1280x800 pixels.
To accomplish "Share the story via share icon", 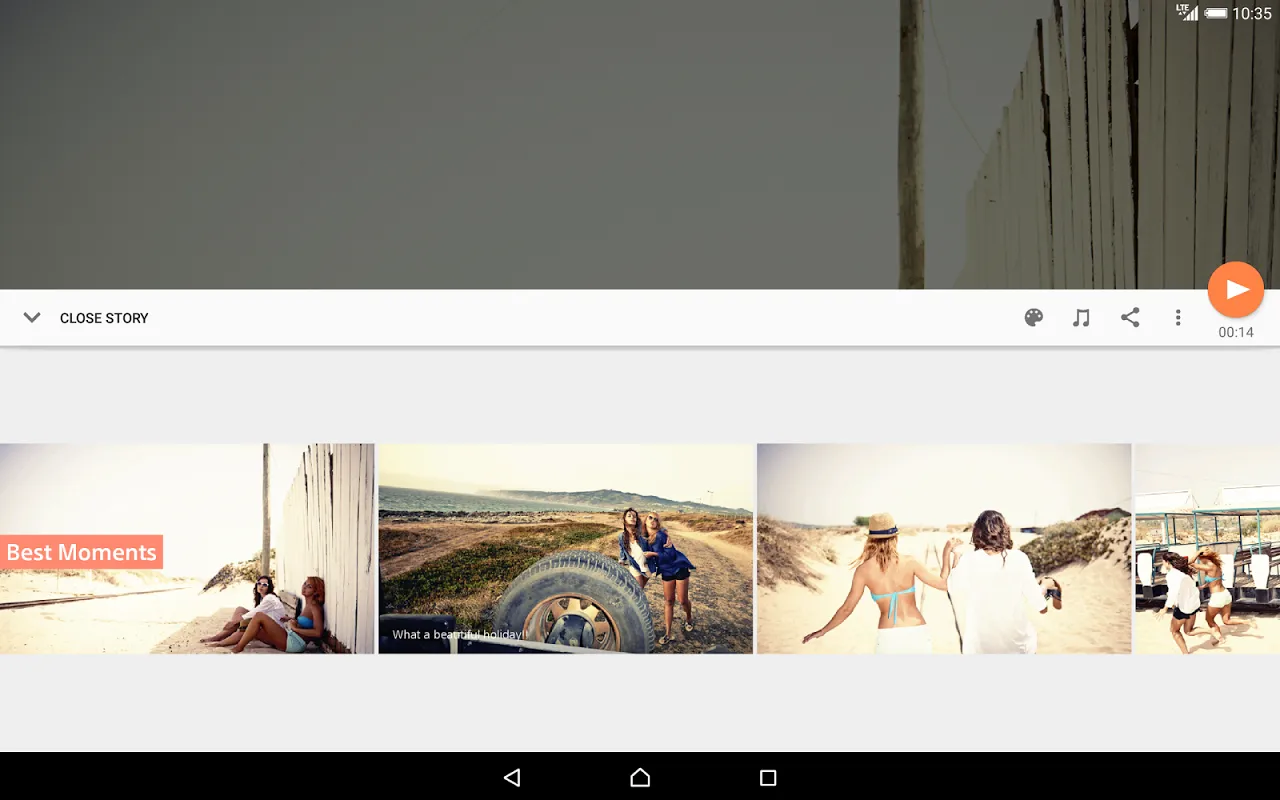I will pos(1130,318).
